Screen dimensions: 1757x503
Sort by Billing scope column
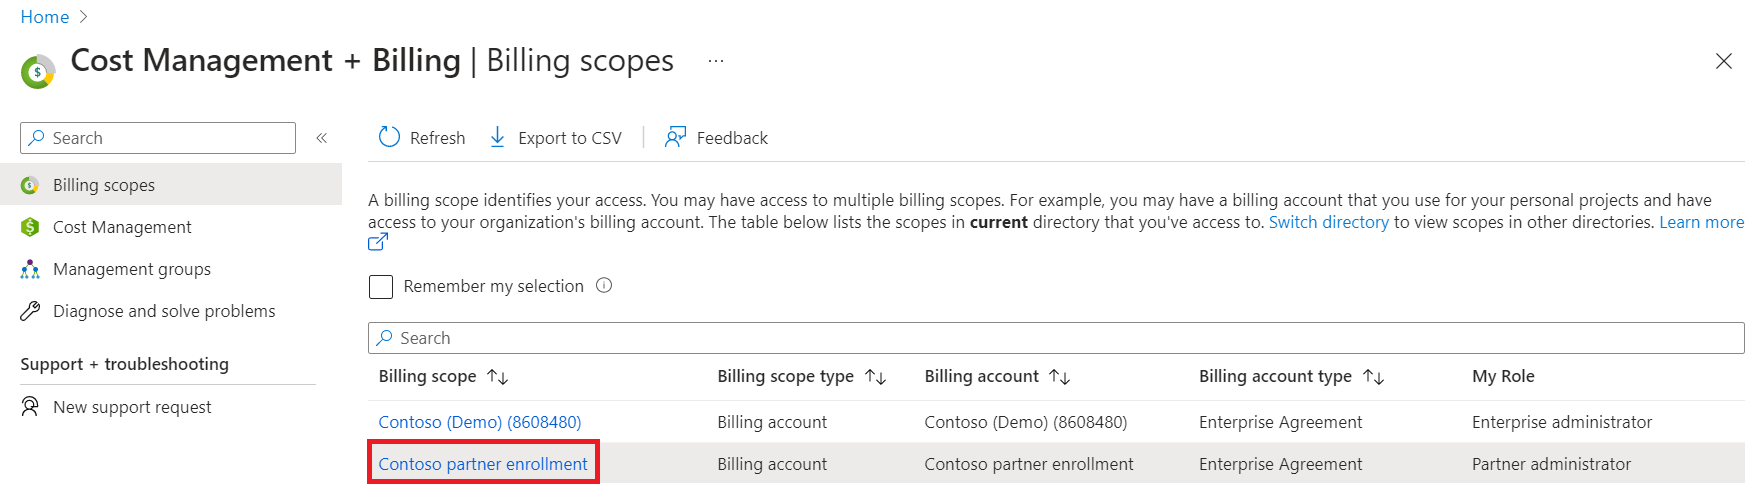click(x=498, y=377)
